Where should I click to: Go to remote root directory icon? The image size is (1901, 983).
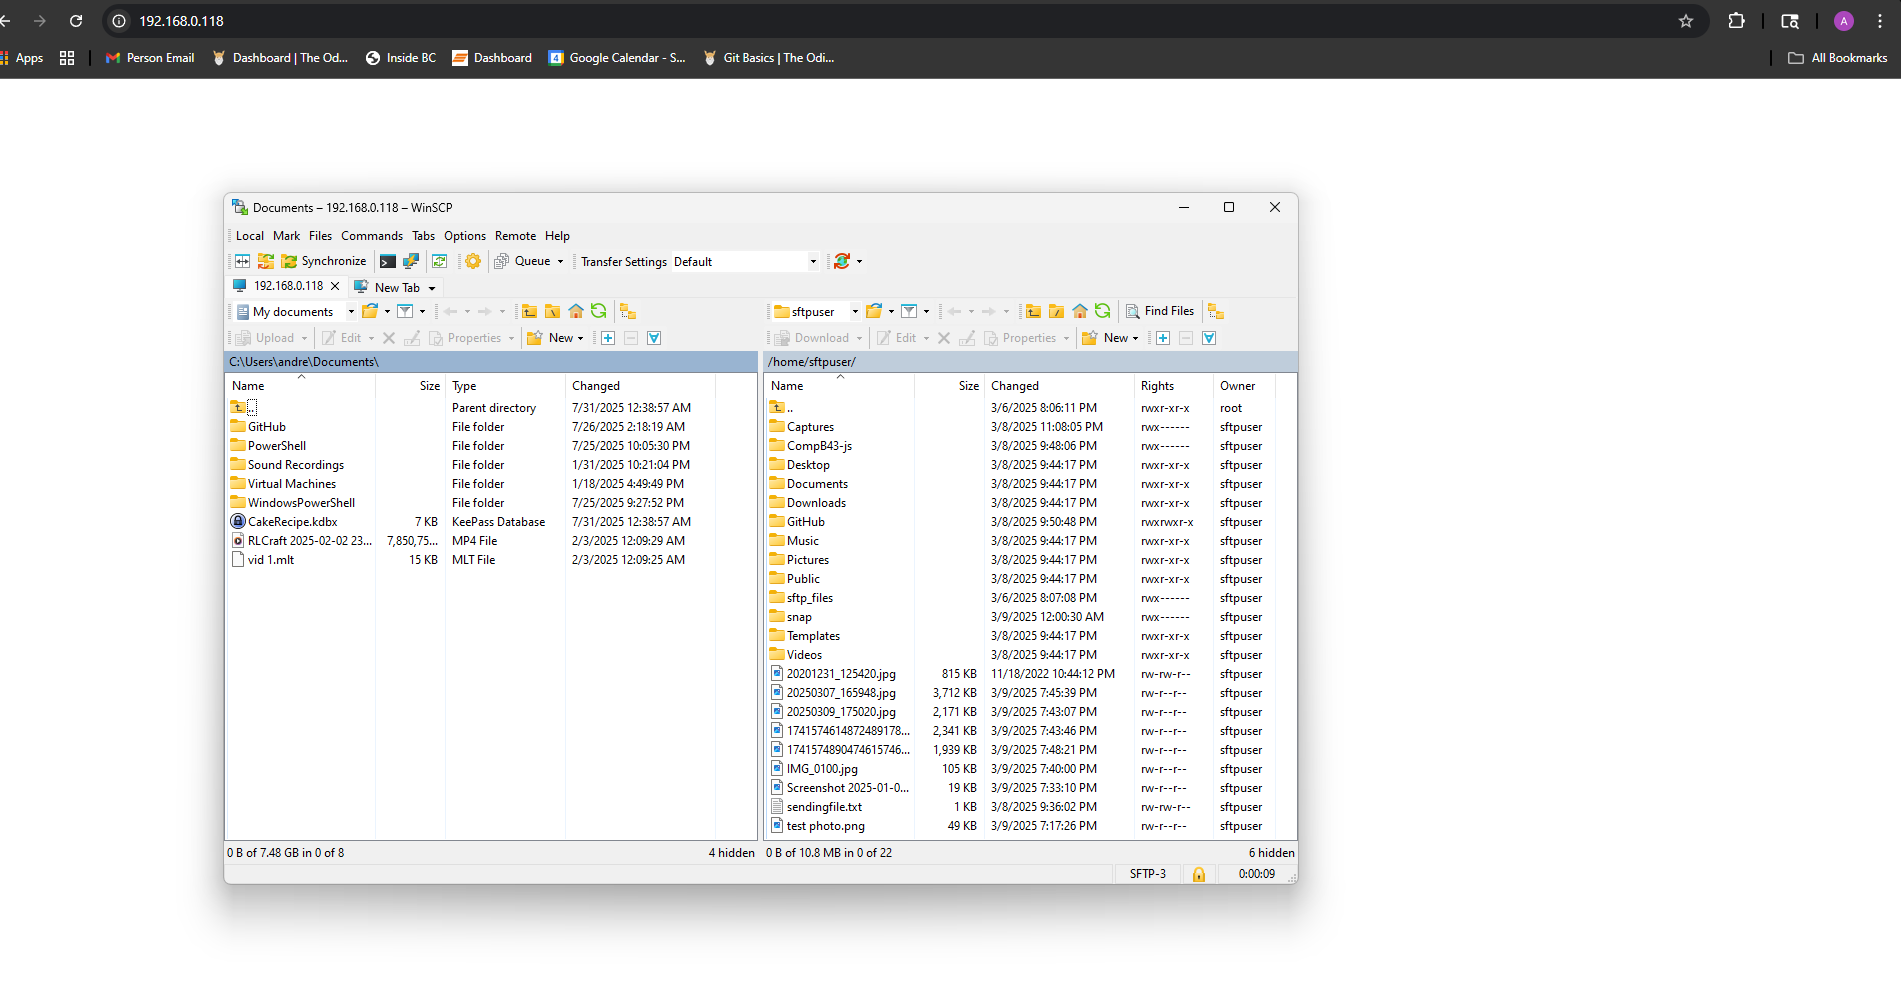(1057, 311)
